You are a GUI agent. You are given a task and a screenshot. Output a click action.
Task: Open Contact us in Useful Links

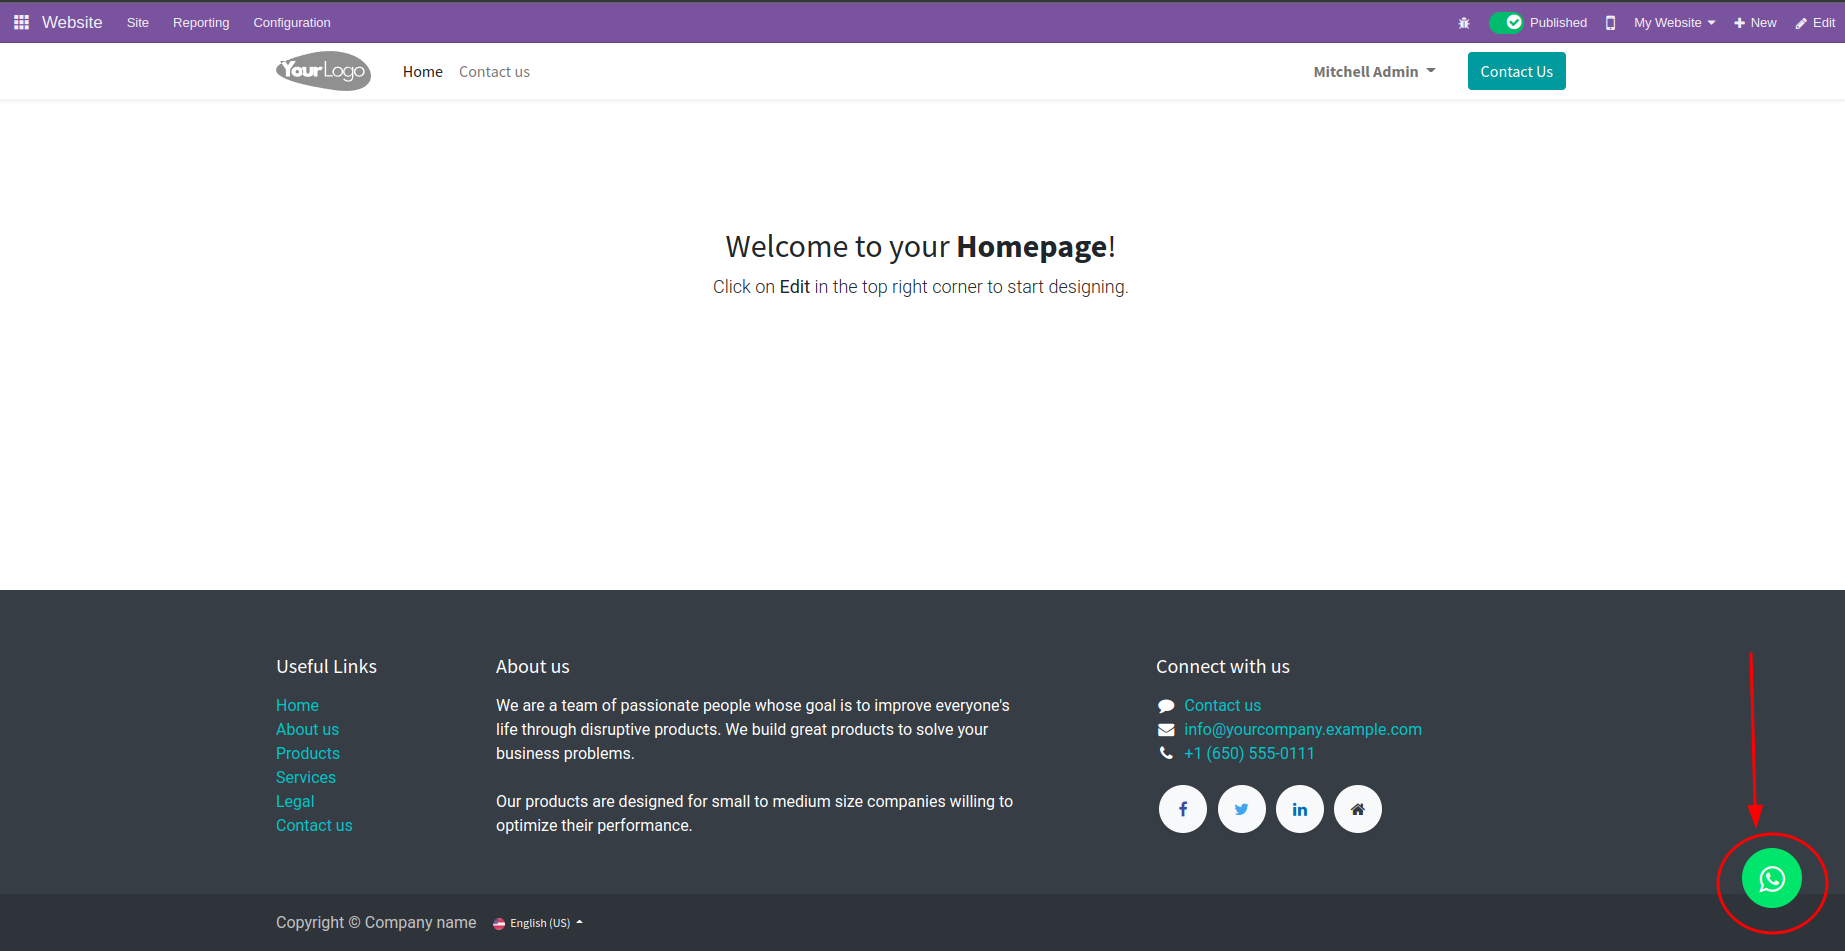[314, 825]
